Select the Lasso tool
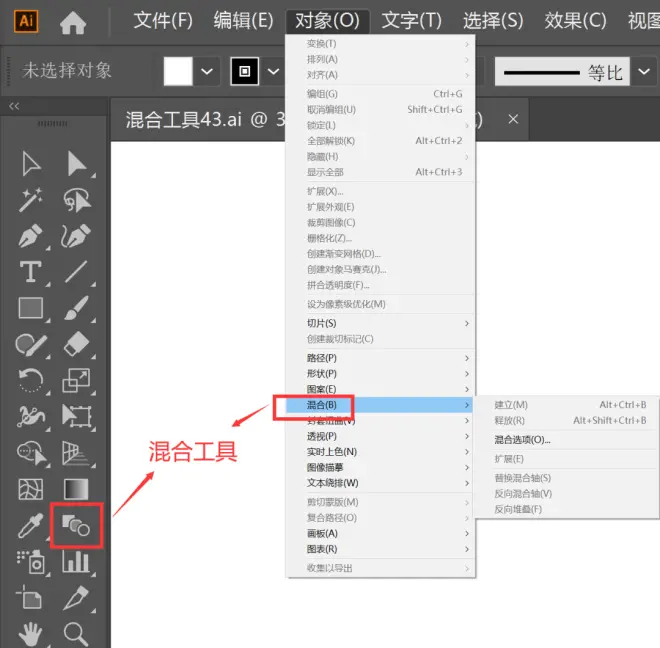Screen dimensions: 660x648 click(77, 200)
